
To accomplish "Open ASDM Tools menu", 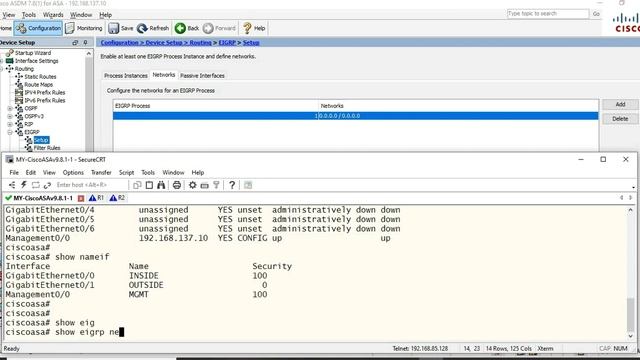I will (29, 15).
